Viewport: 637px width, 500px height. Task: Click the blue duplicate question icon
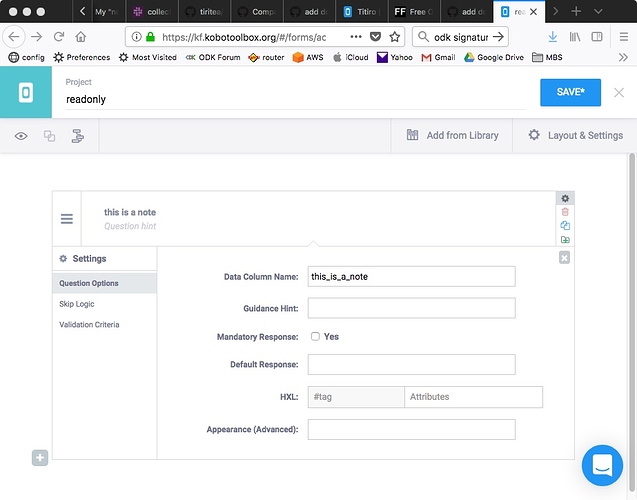click(565, 226)
